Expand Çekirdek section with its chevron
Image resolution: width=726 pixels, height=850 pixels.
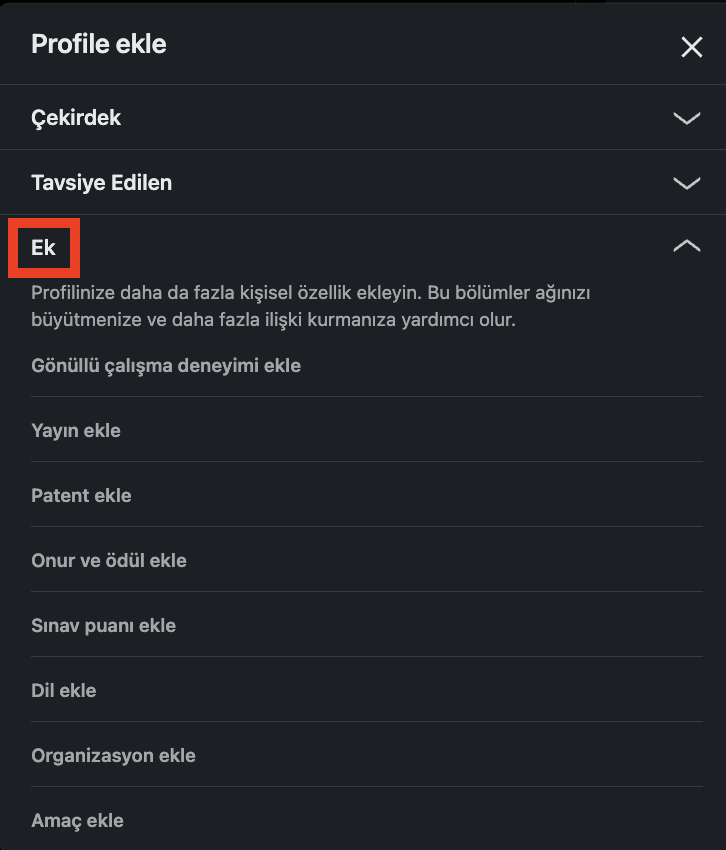pos(686,118)
